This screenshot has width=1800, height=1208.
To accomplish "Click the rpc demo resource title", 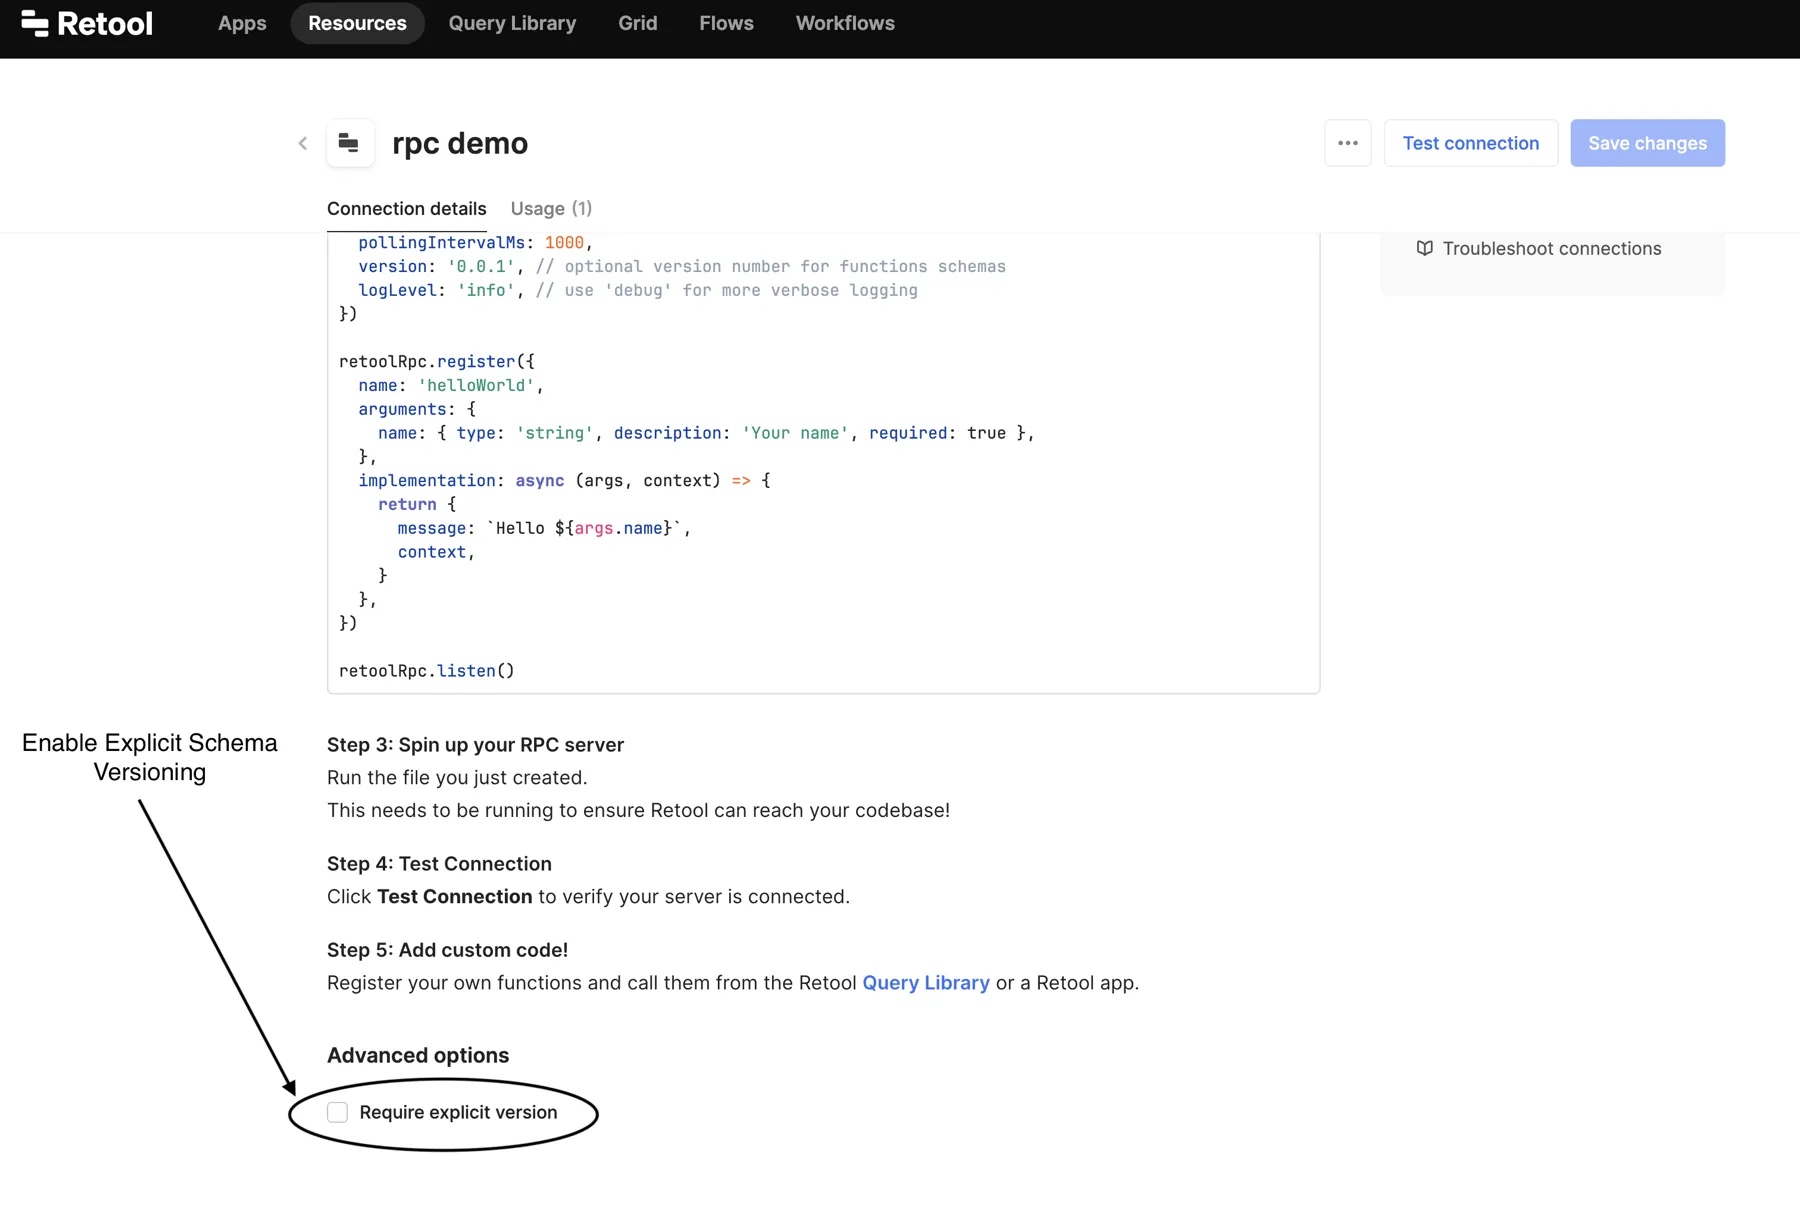I will pos(460,143).
